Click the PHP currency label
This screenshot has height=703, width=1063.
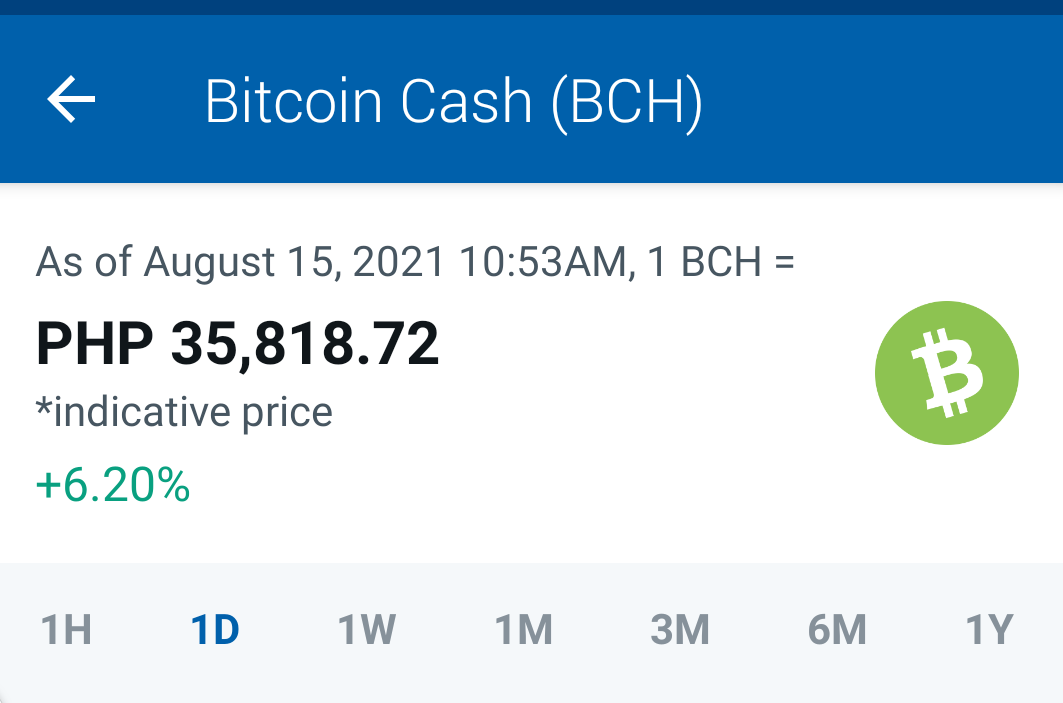point(94,344)
